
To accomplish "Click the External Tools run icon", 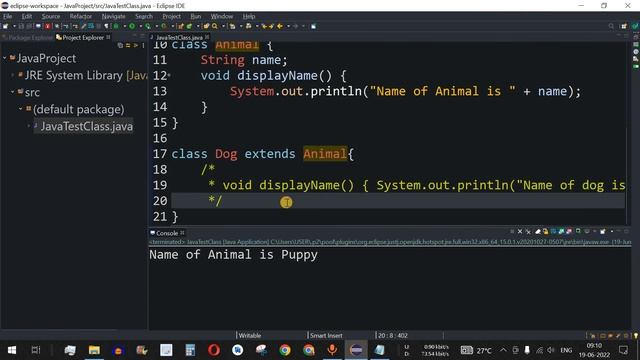I will [x=163, y=26].
